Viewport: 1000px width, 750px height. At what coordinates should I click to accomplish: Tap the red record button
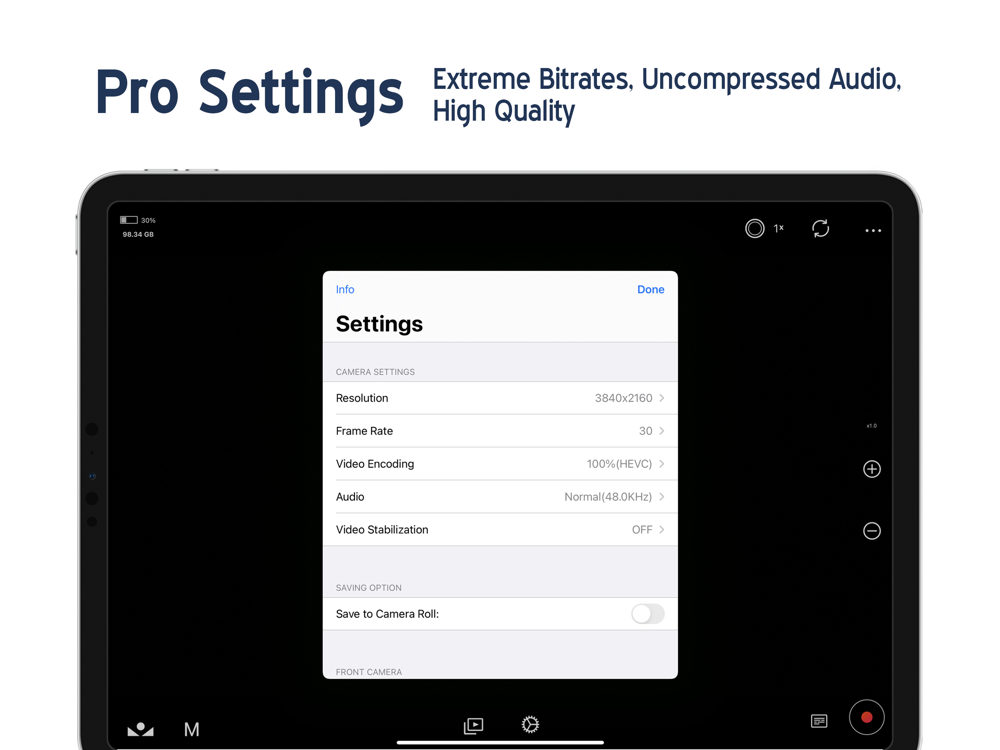[x=866, y=717]
